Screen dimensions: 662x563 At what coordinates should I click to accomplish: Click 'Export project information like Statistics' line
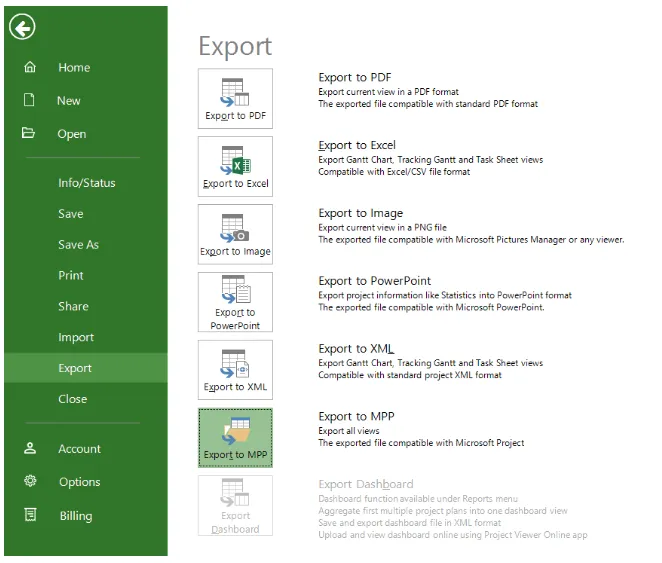pyautogui.click(x=445, y=295)
